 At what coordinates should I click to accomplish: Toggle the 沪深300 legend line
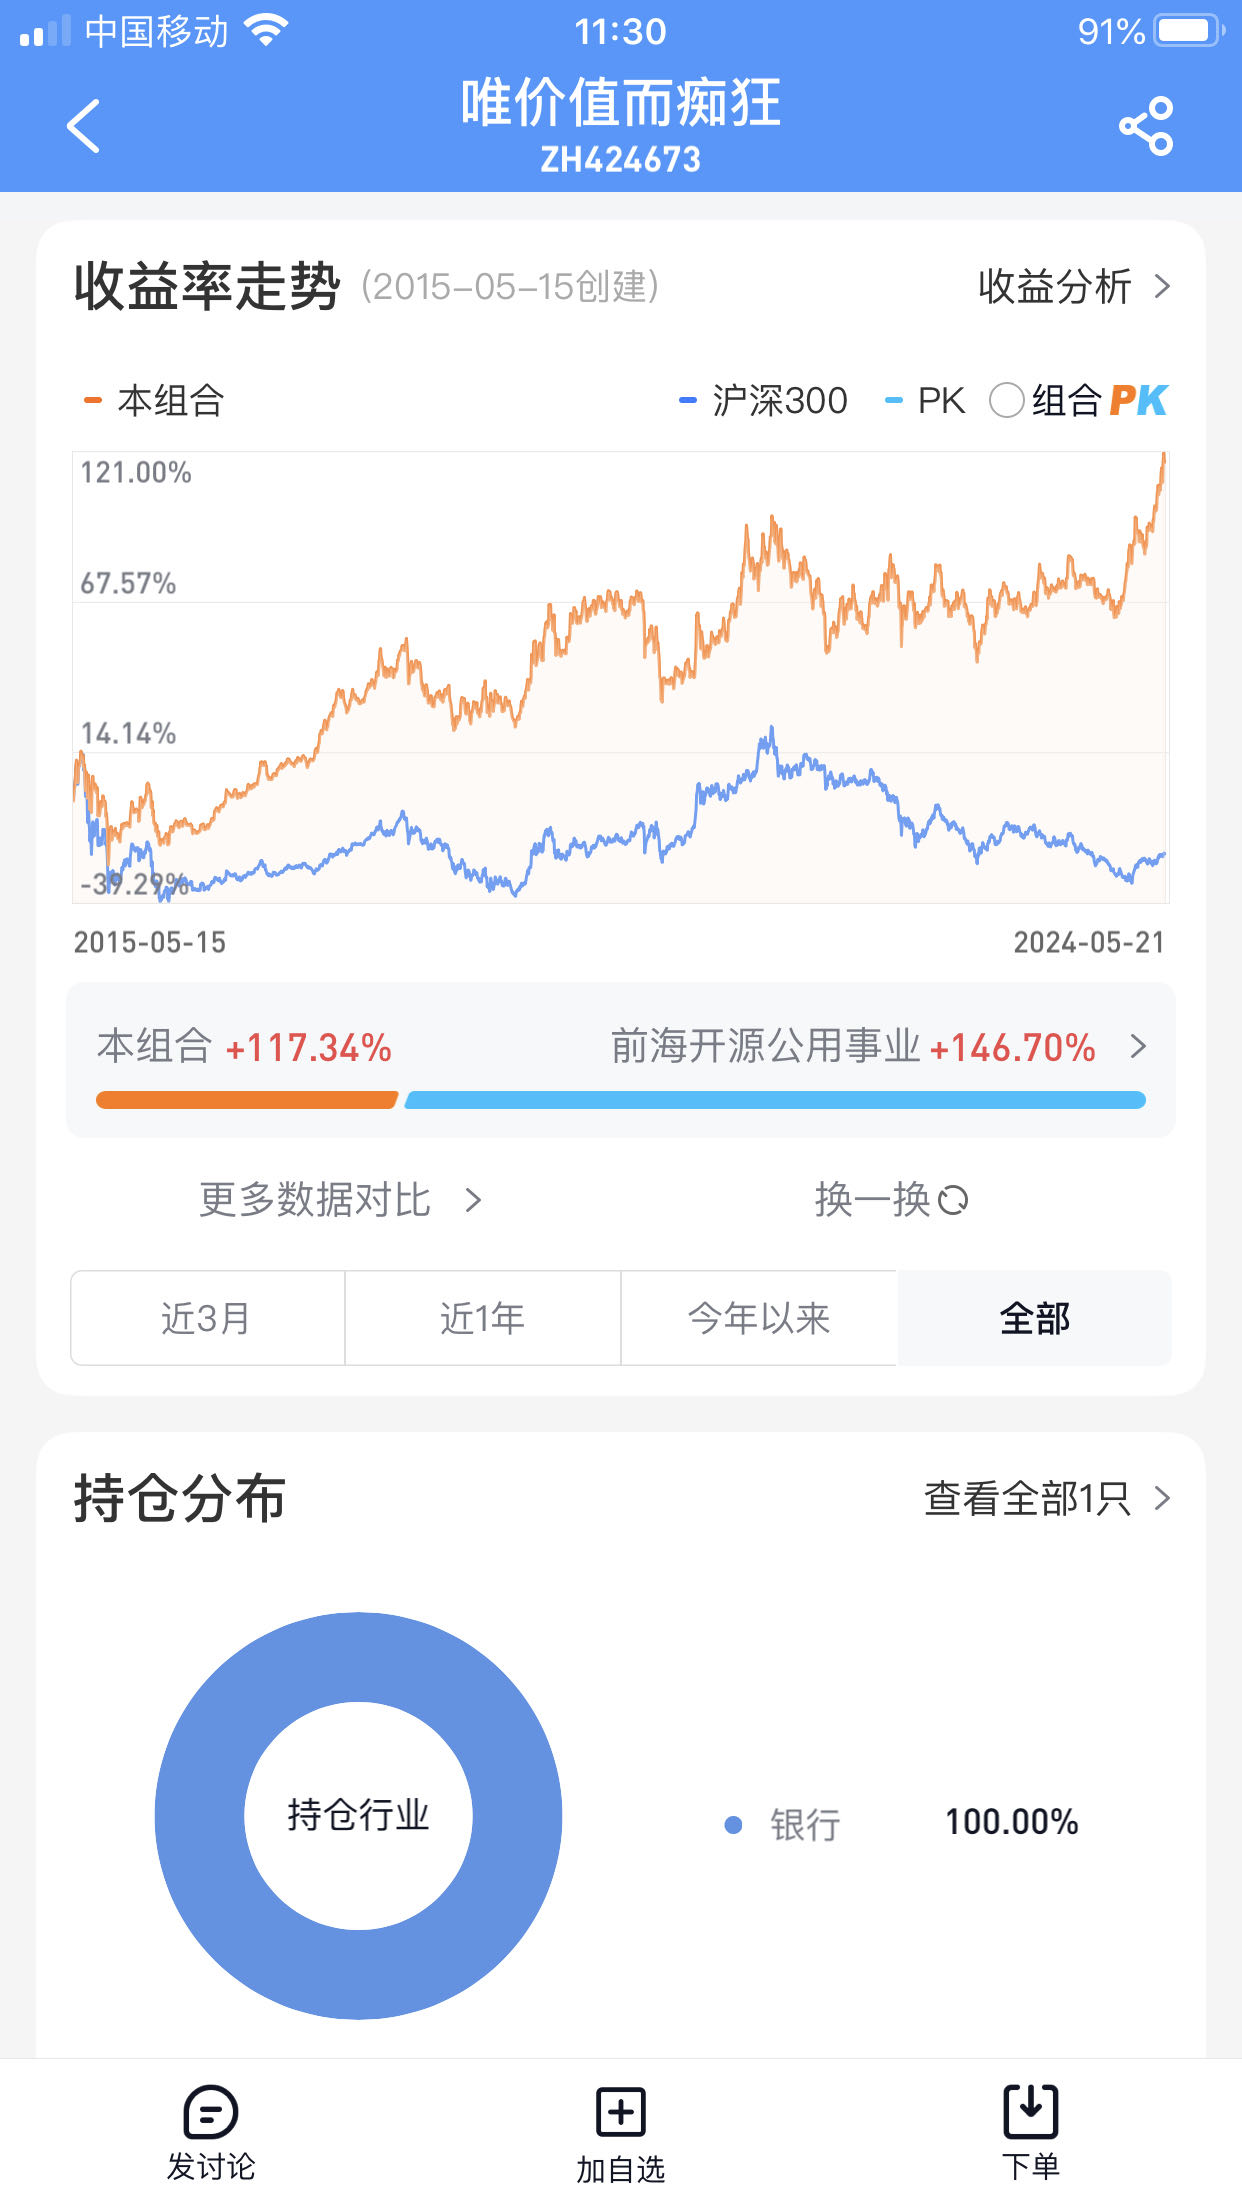(x=764, y=401)
